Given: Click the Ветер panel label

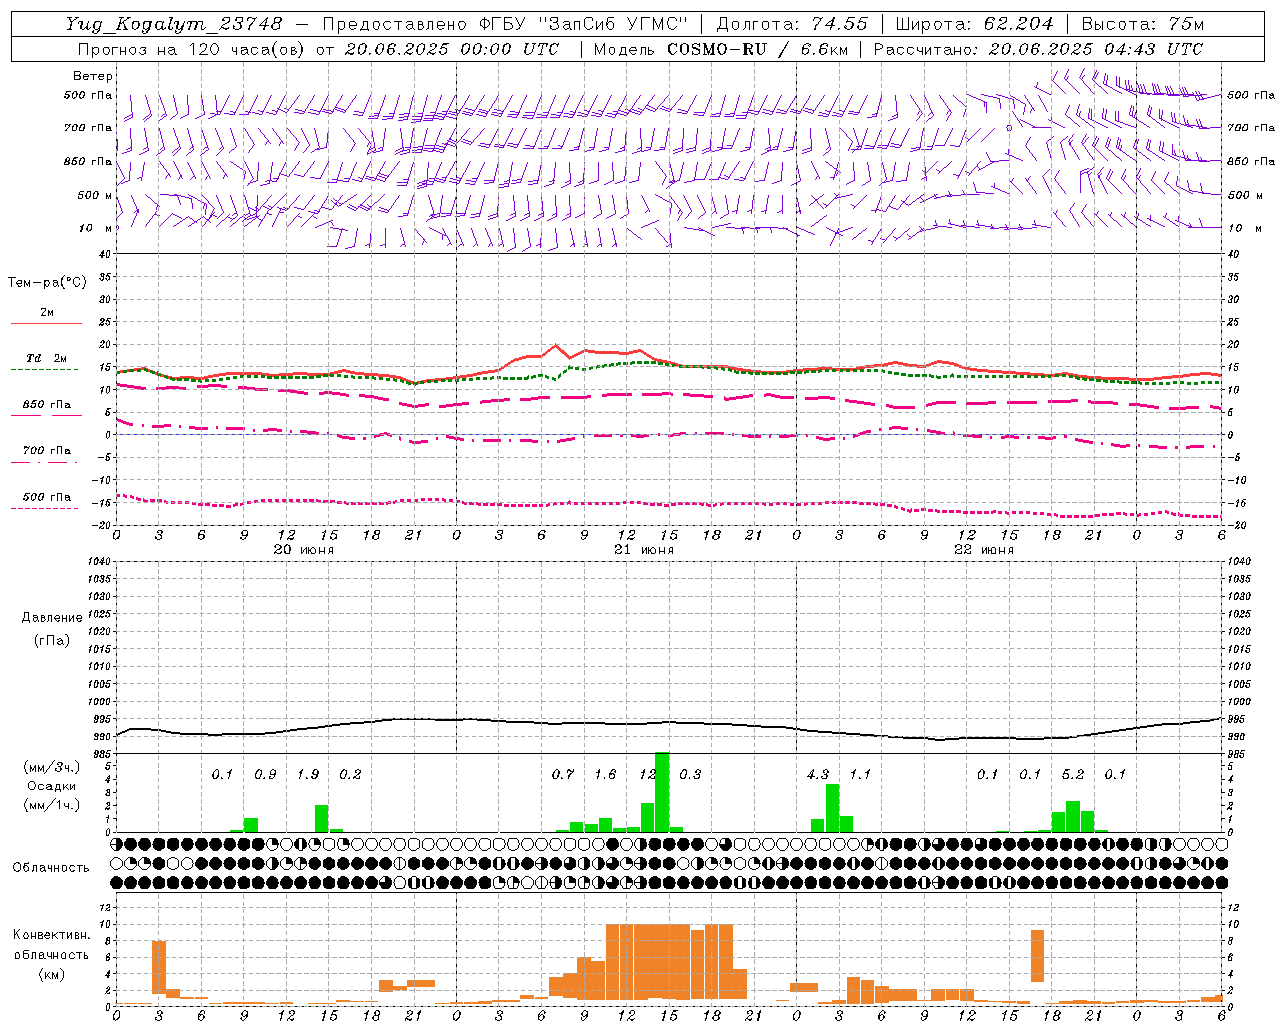Looking at the screenshot, I should pyautogui.click(x=93, y=76).
